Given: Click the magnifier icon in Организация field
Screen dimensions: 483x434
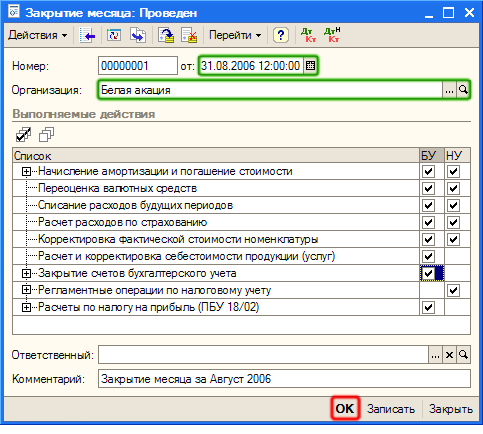Looking at the screenshot, I should tap(463, 90).
